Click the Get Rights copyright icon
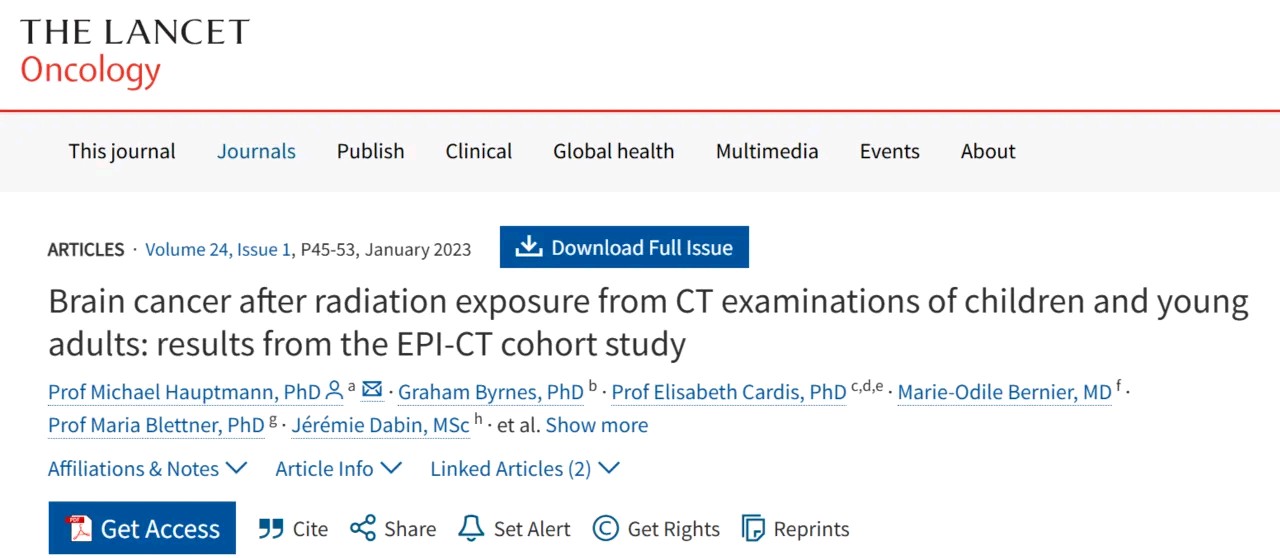 coord(605,528)
